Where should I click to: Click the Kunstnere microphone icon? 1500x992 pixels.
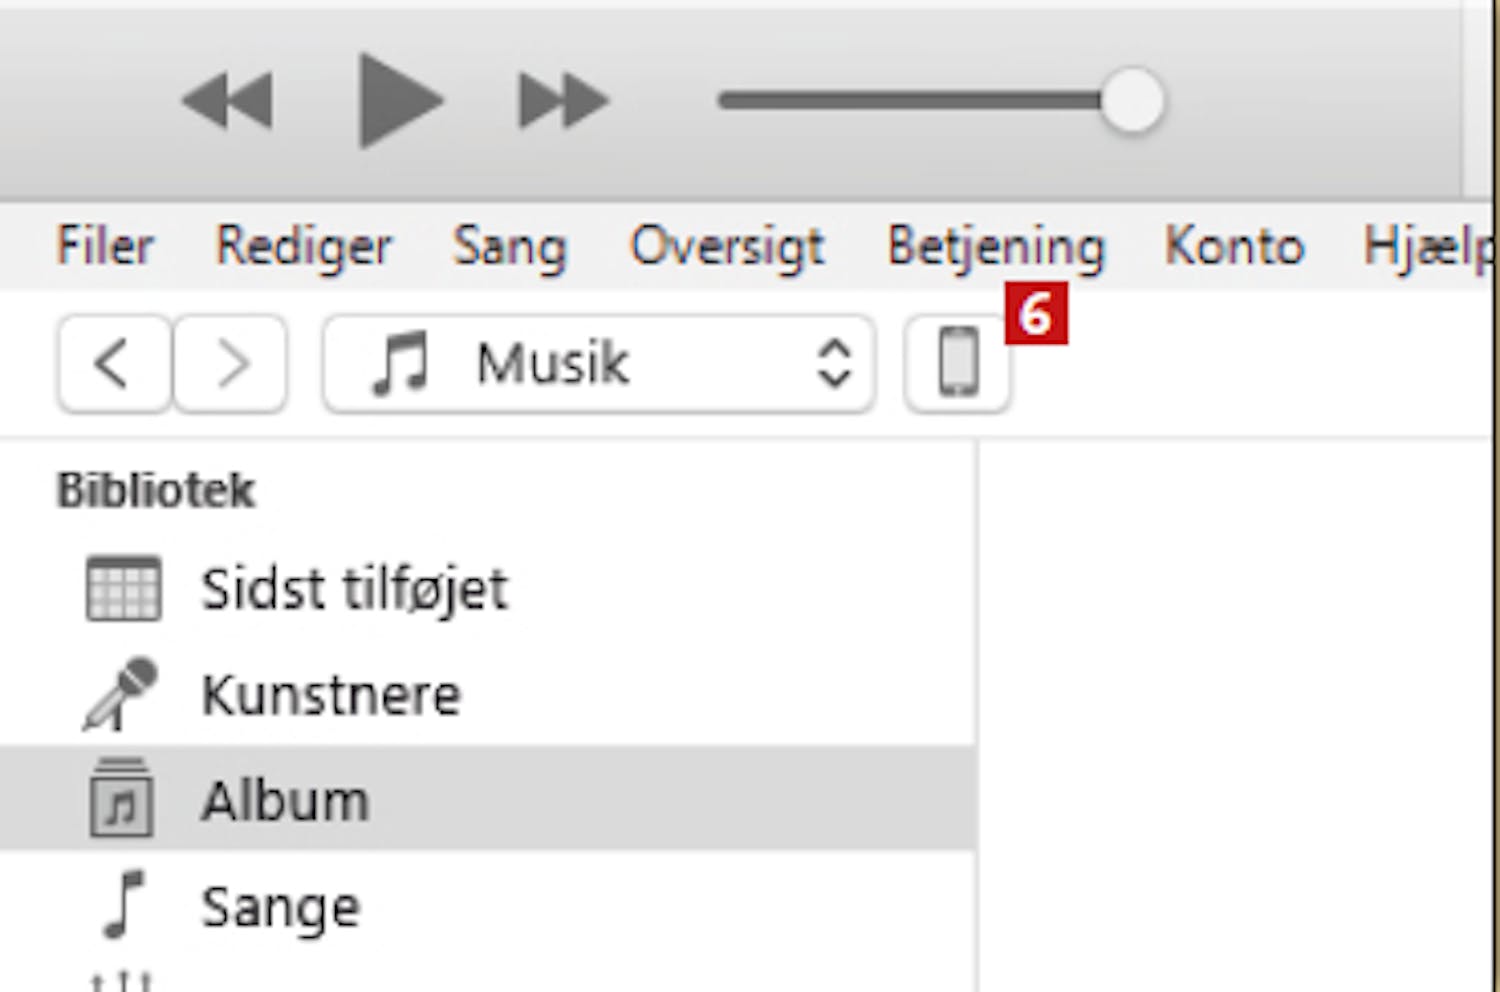(121, 694)
